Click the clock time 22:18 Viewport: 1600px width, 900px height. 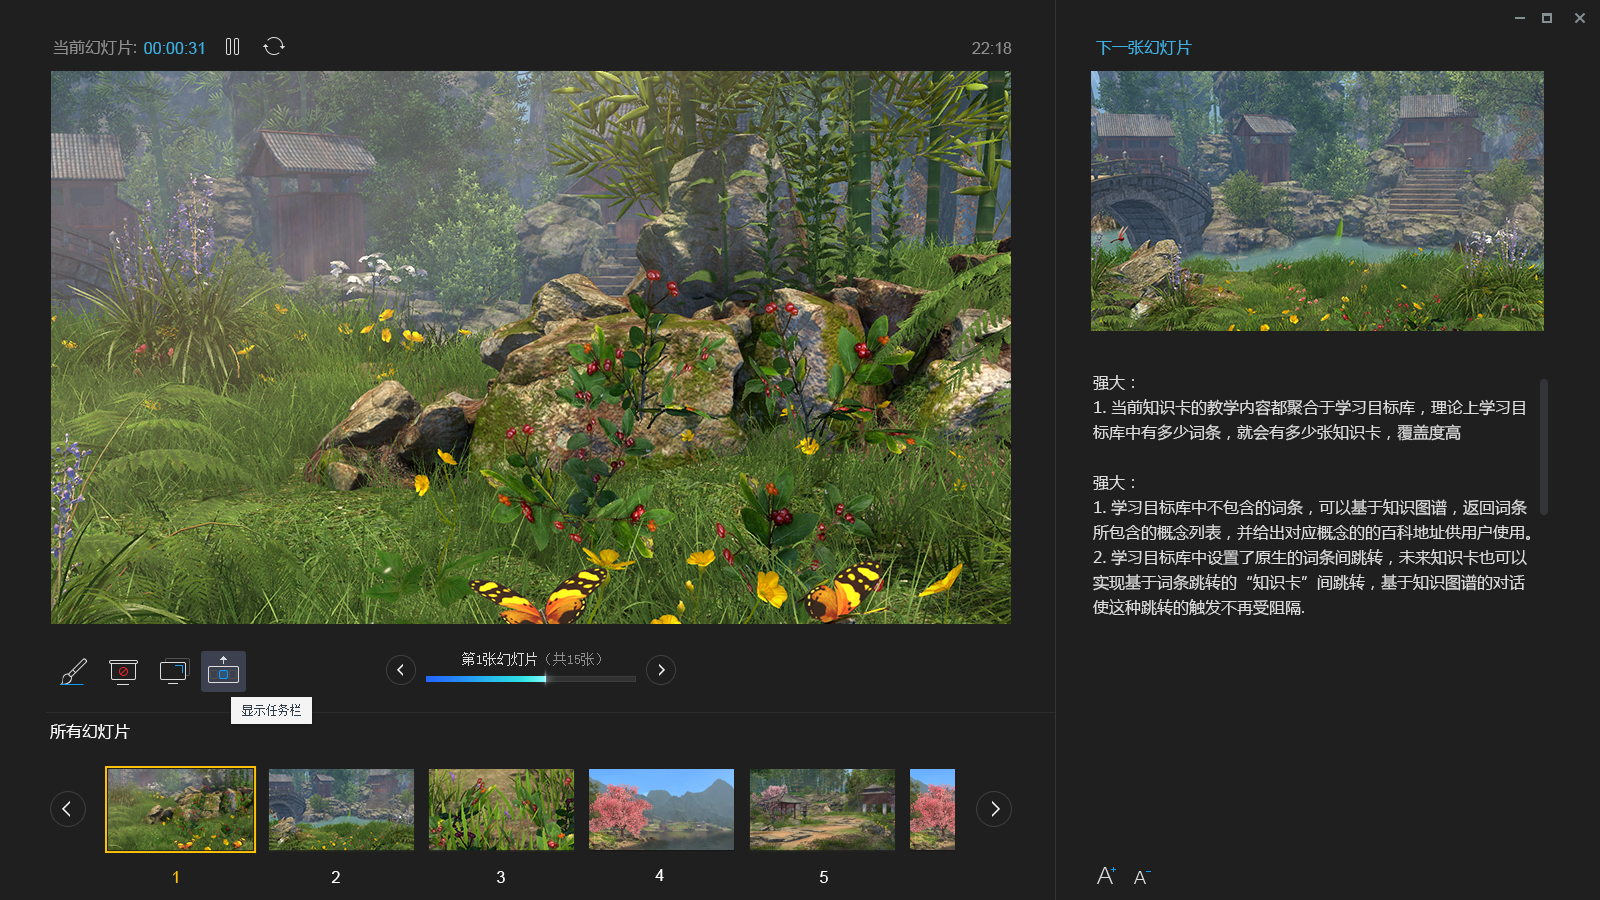(991, 48)
